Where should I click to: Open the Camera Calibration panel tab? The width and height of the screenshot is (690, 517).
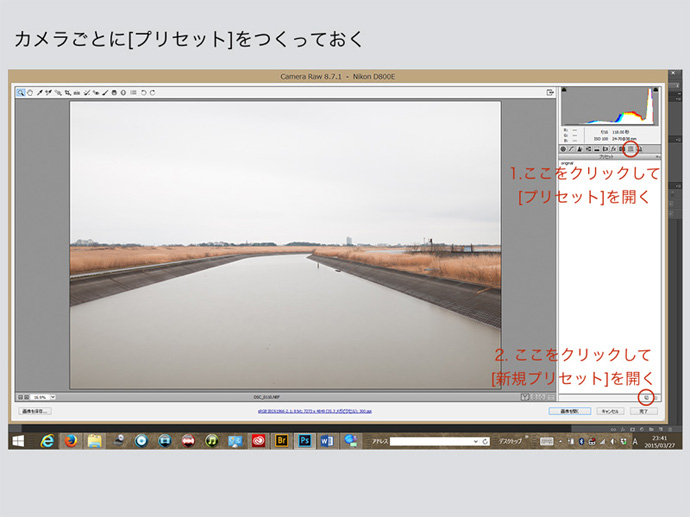[622, 149]
